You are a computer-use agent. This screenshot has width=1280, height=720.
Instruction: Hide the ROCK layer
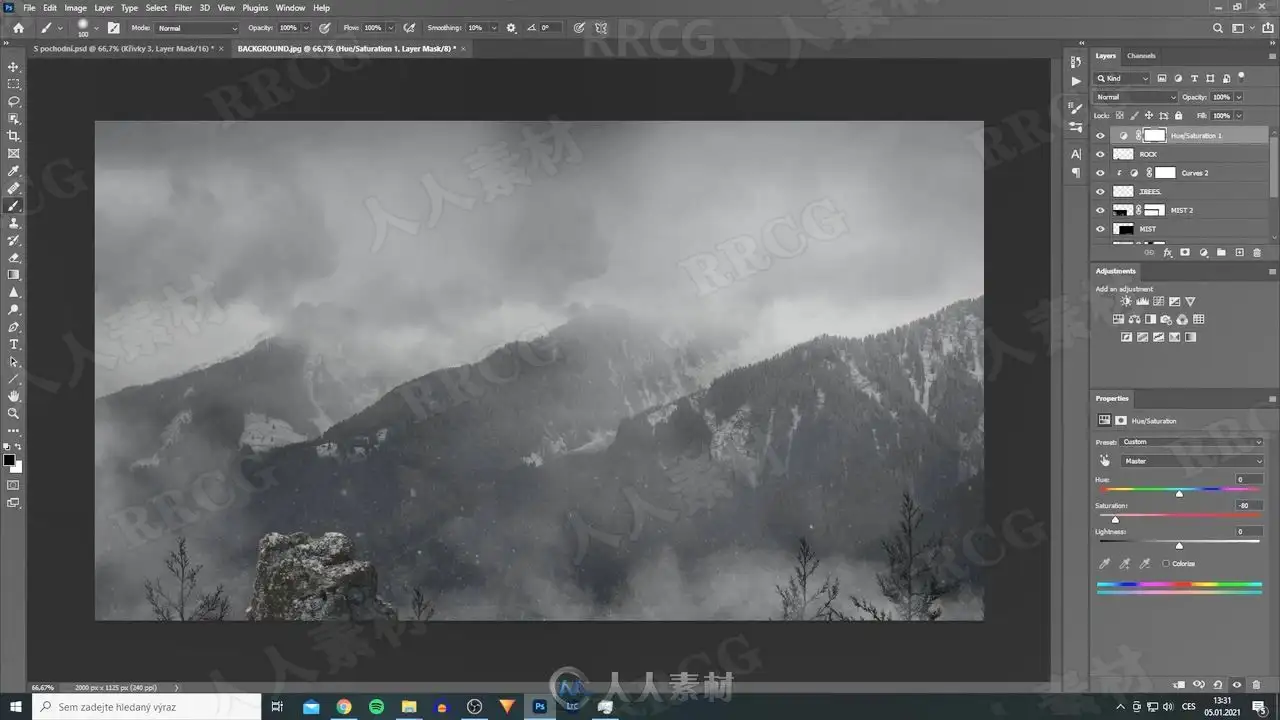(x=1100, y=154)
